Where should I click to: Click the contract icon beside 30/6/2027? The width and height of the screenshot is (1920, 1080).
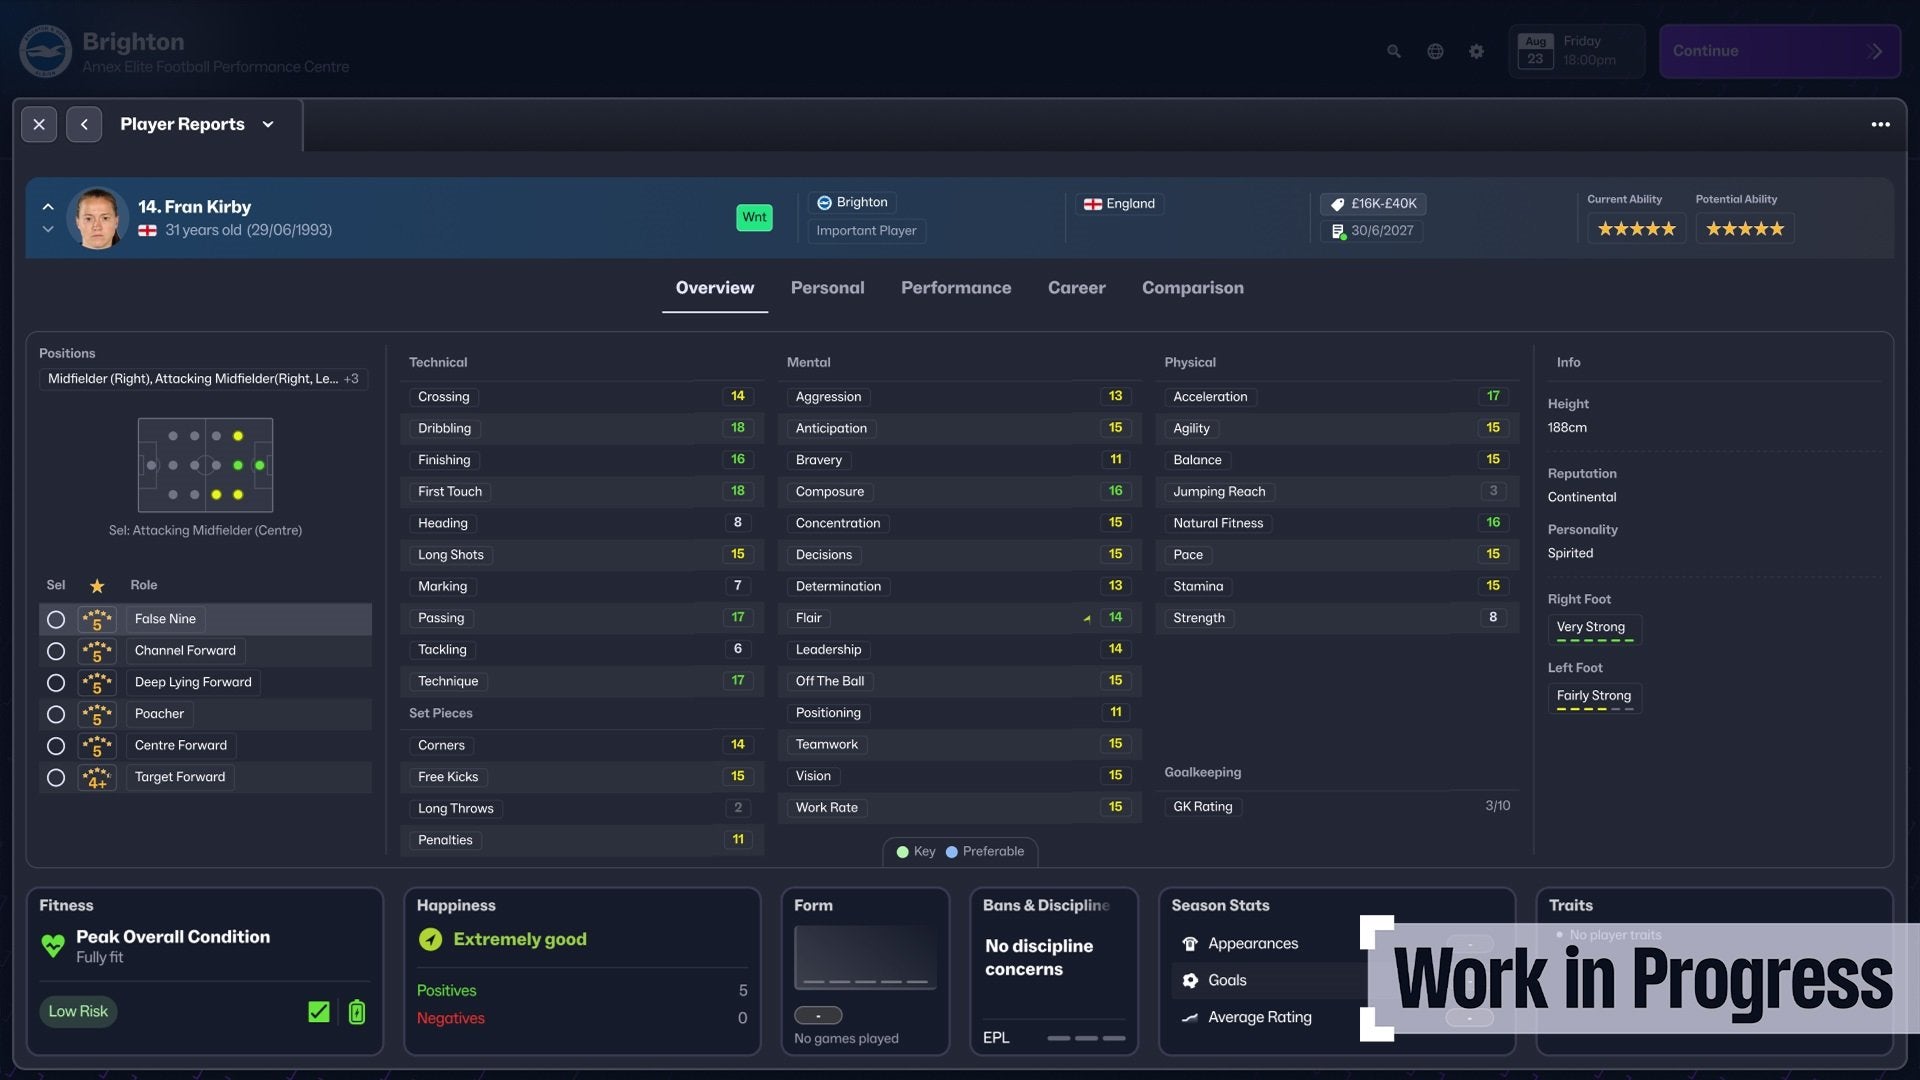pos(1339,230)
